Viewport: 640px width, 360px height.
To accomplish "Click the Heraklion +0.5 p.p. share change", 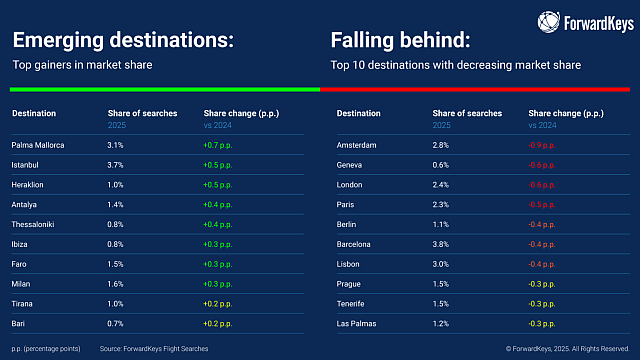I will [x=218, y=185].
